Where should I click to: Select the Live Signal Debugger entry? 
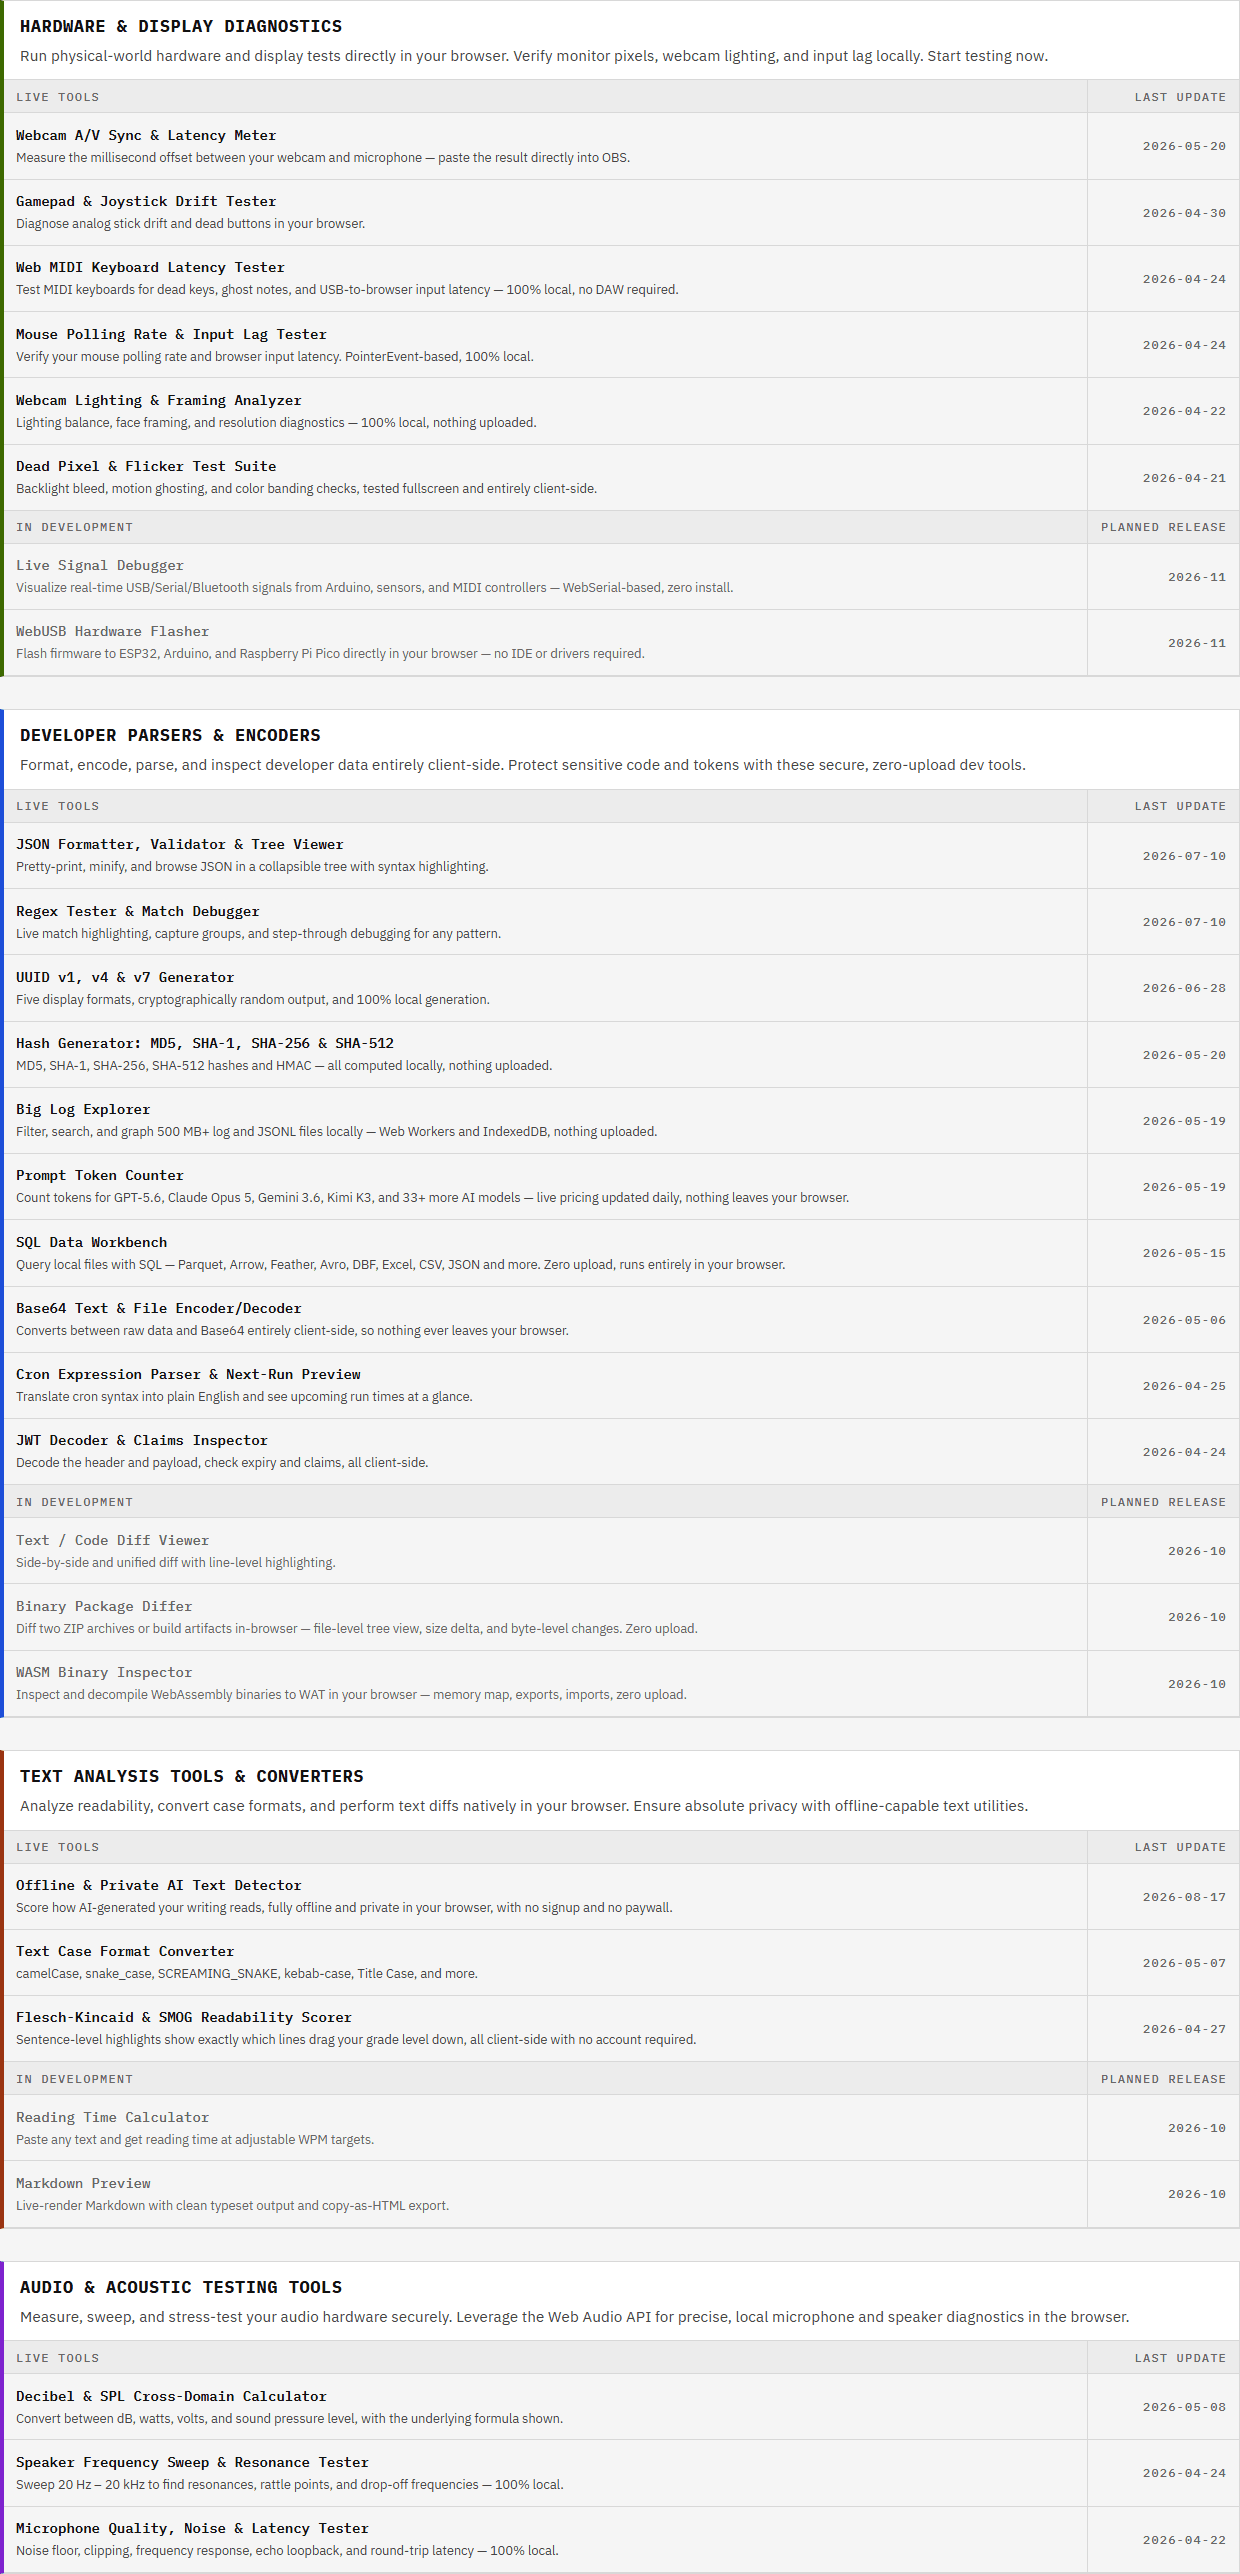coord(100,566)
